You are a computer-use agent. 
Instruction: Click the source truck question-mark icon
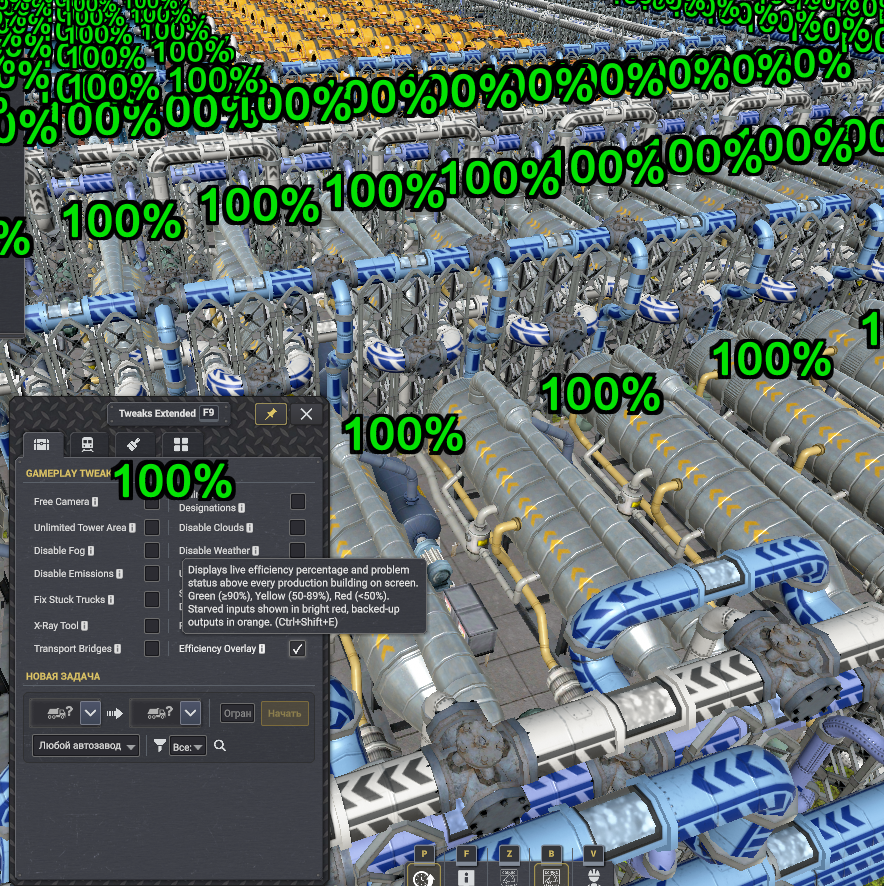coord(60,713)
